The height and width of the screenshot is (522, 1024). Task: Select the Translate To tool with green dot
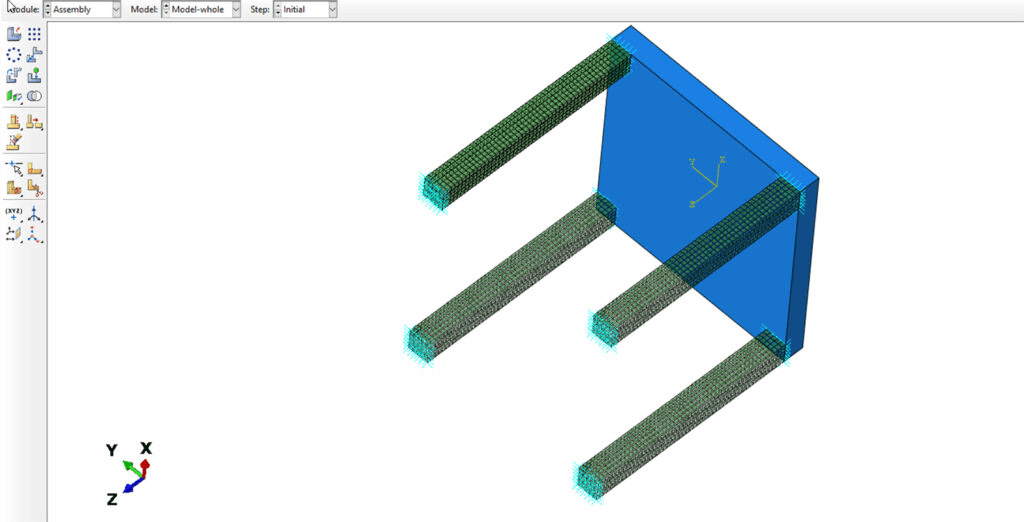(34, 75)
